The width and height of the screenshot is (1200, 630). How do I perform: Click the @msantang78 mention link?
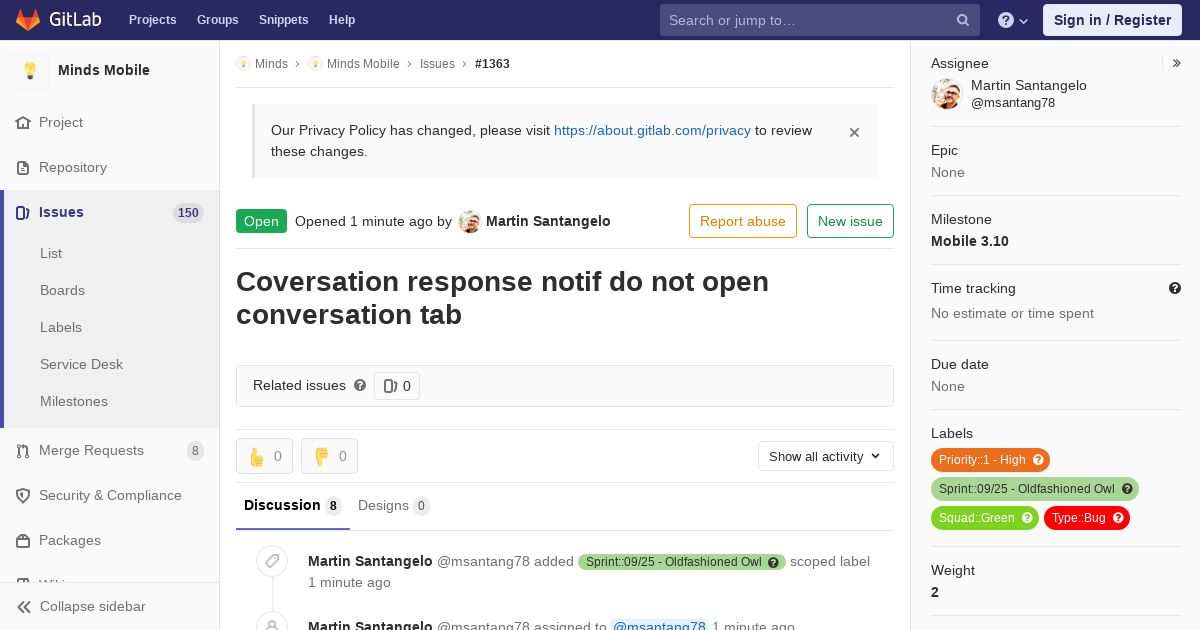[x=659, y=626]
